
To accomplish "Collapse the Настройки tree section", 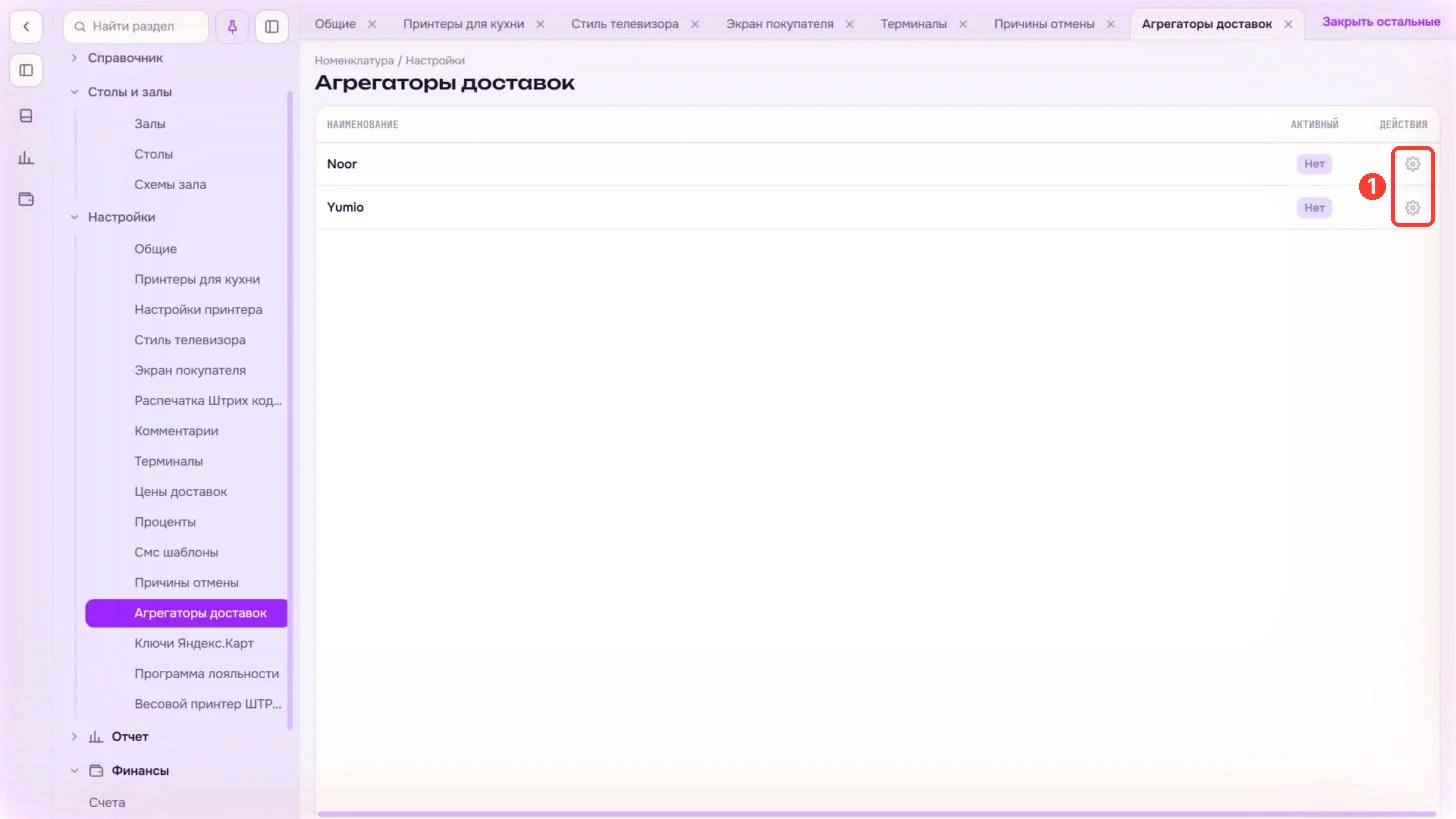I will coord(74,217).
